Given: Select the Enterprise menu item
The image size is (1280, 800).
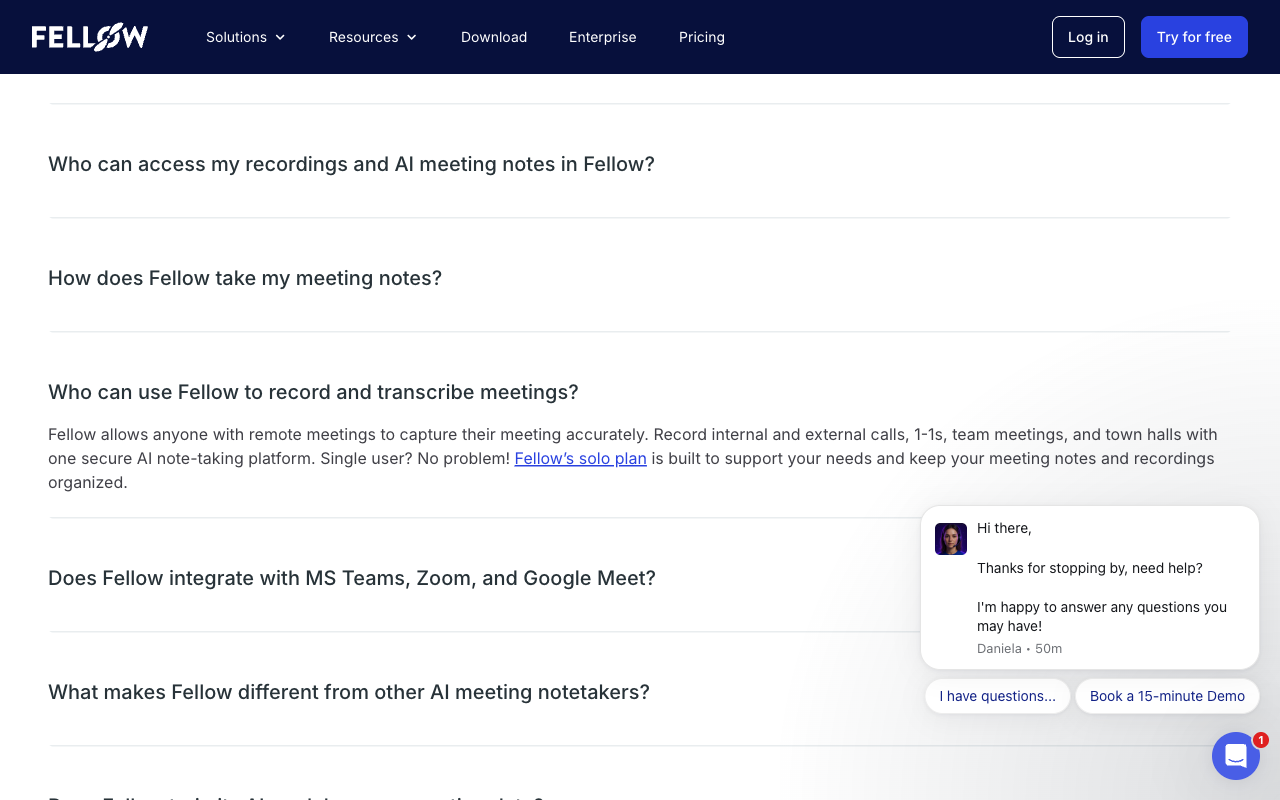Looking at the screenshot, I should coord(603,37).
